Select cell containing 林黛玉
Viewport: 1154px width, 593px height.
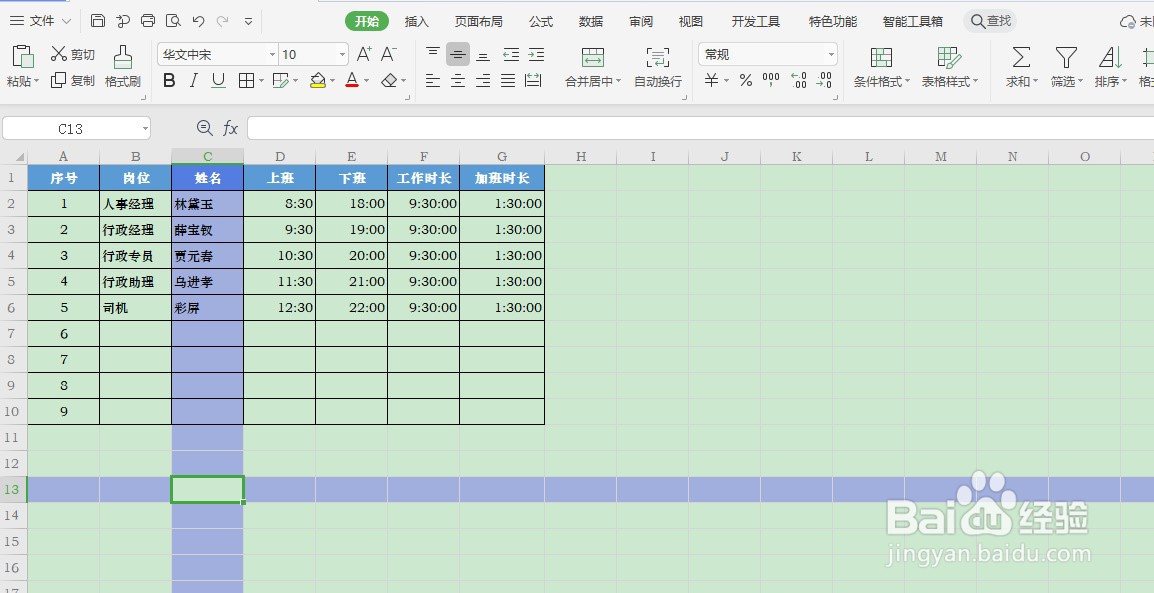208,204
